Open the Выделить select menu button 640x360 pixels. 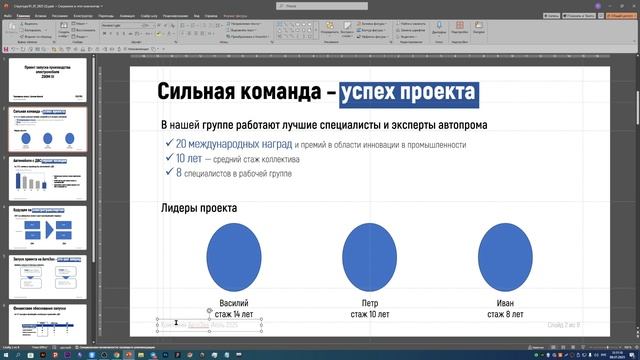407,37
